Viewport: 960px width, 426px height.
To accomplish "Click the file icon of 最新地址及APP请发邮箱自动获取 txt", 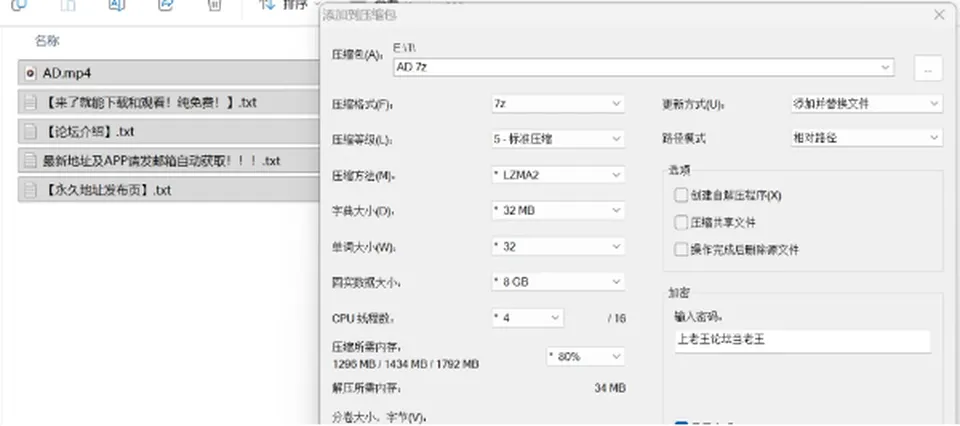I will pos(29,161).
